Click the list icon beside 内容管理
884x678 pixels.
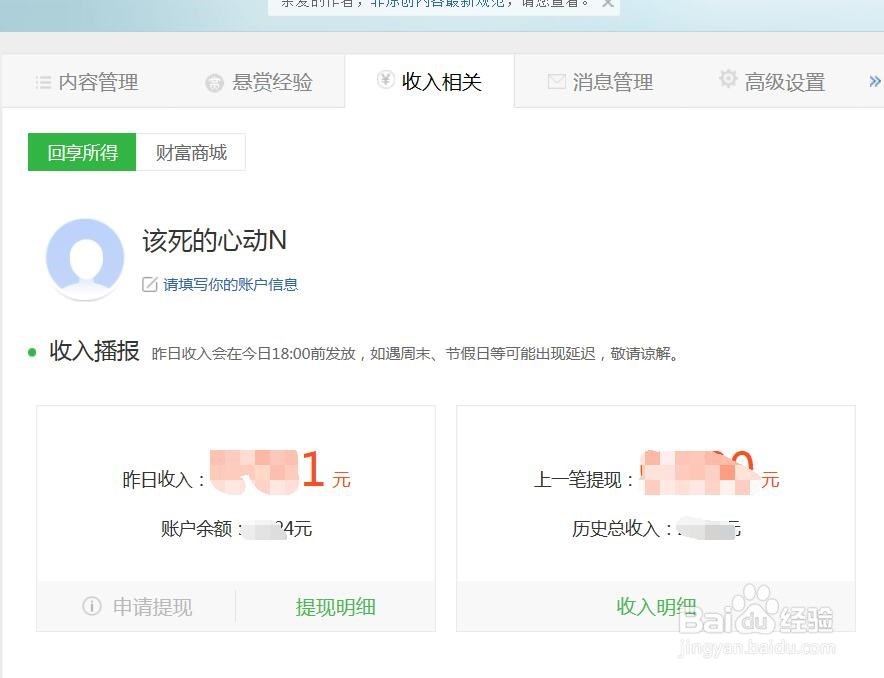[44, 82]
